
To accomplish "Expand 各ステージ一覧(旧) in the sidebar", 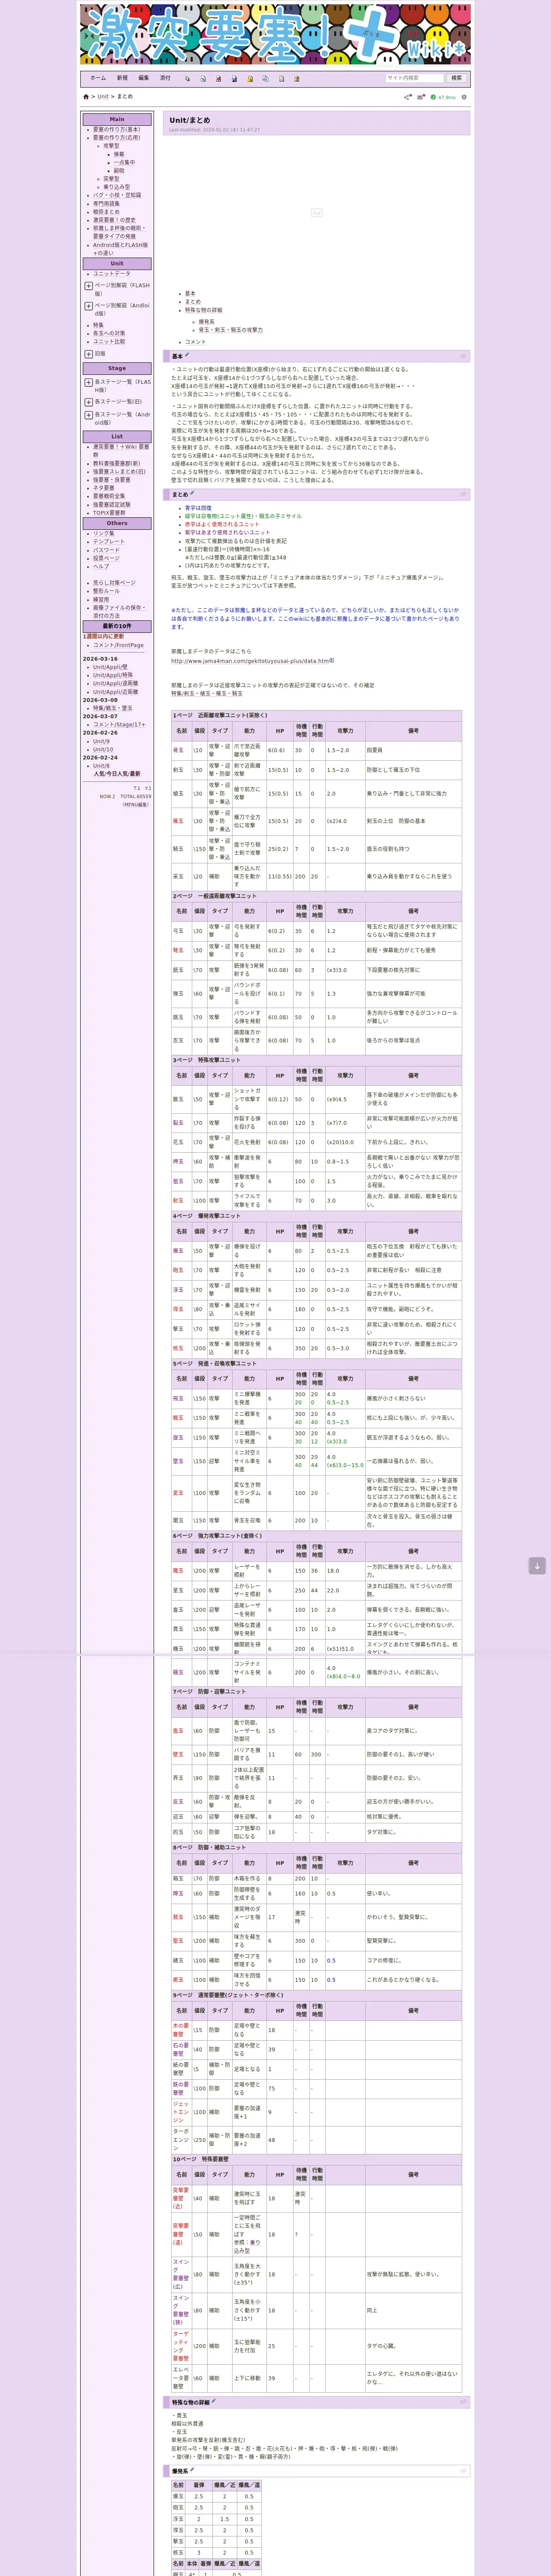I will pyautogui.click(x=89, y=402).
